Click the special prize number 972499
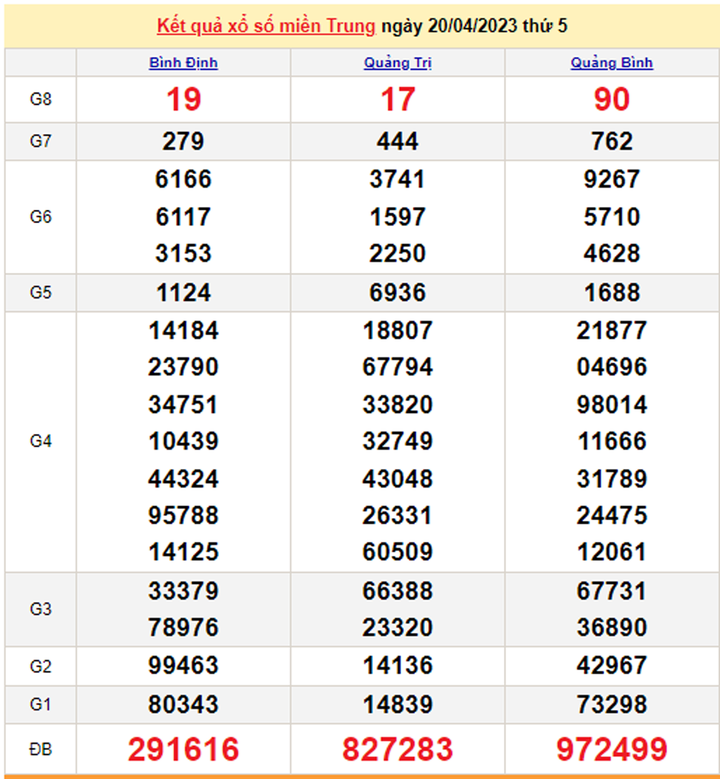Image resolution: width=720 pixels, height=779 pixels. (612, 749)
